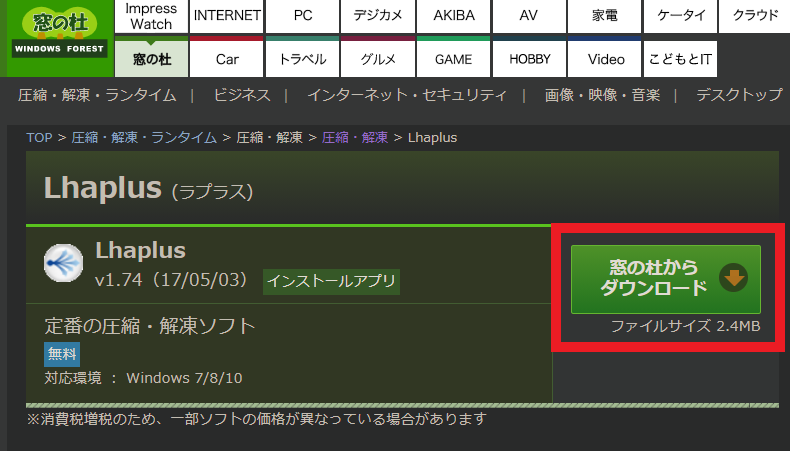Open the PC tab
Viewport: 790px width, 451px height.
[303, 16]
